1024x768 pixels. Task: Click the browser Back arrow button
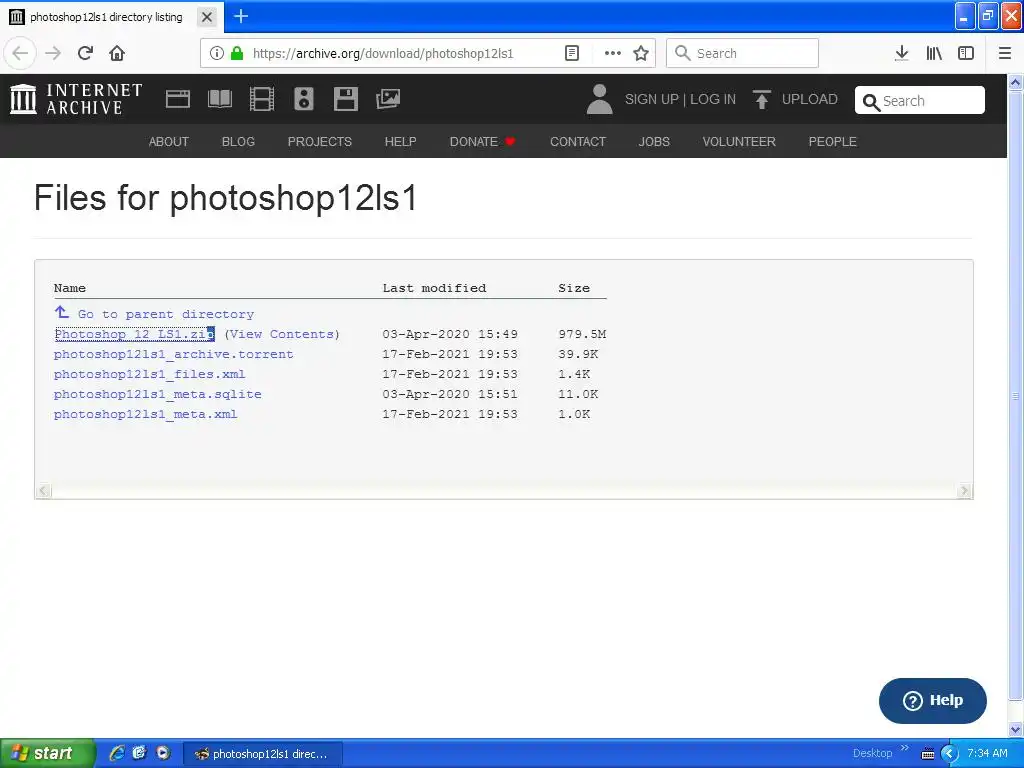coord(20,53)
